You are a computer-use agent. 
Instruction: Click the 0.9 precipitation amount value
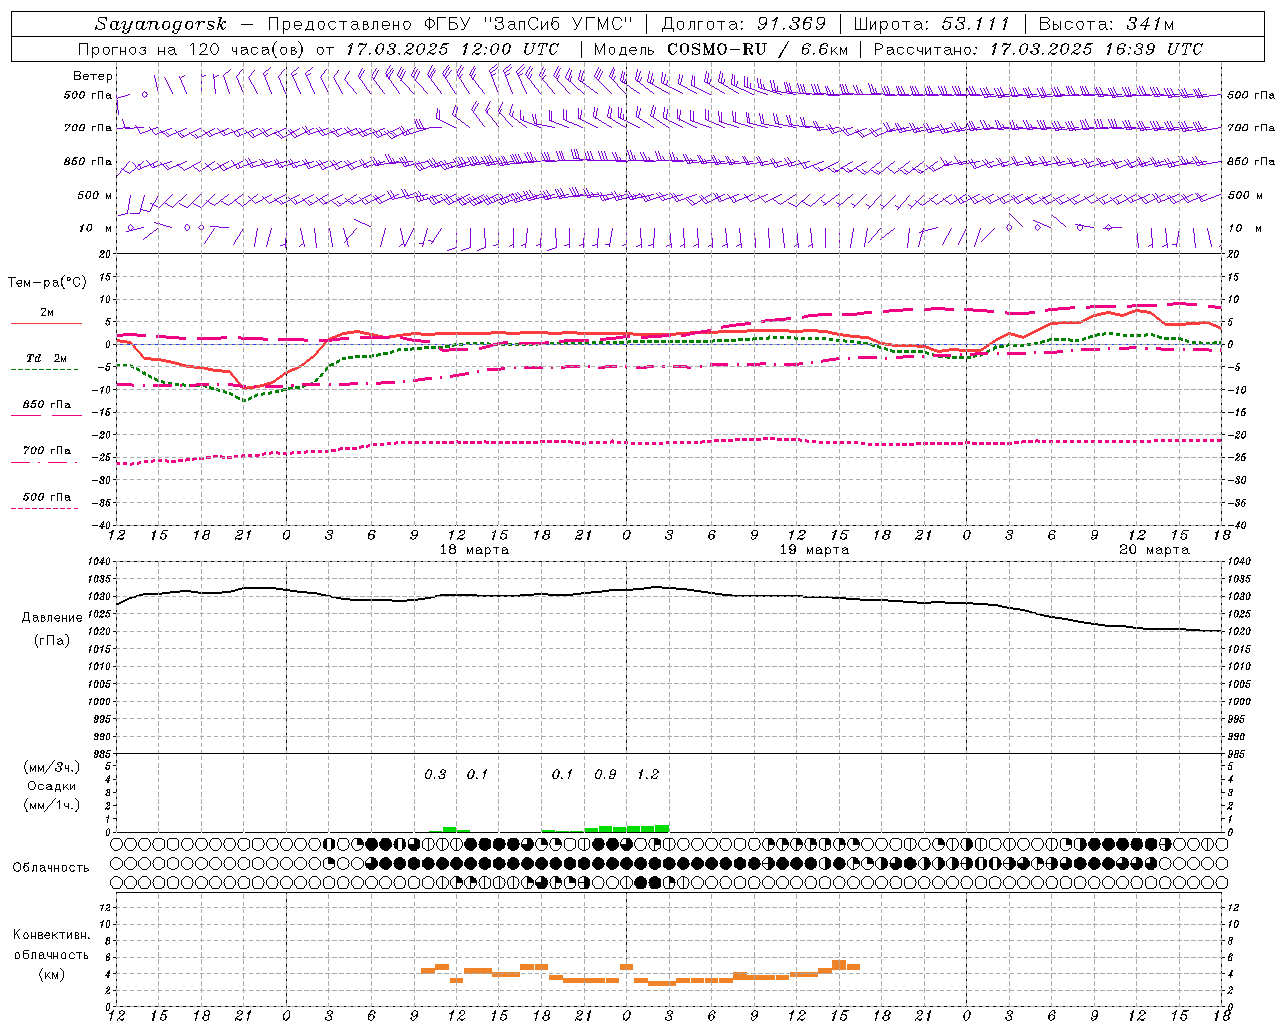click(605, 775)
